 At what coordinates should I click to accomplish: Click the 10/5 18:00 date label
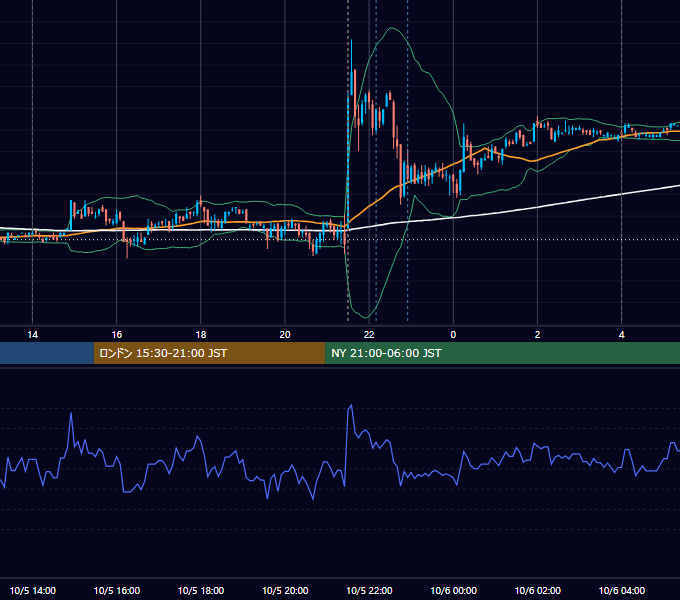[201, 590]
